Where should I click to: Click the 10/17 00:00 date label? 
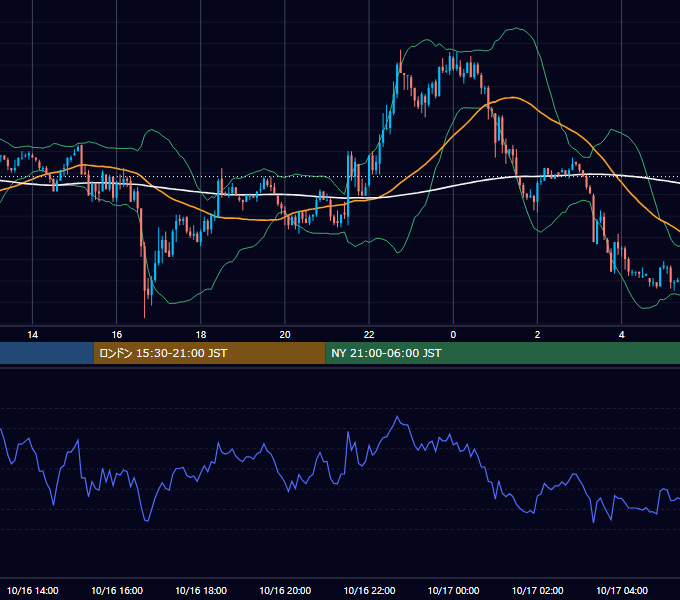453,590
